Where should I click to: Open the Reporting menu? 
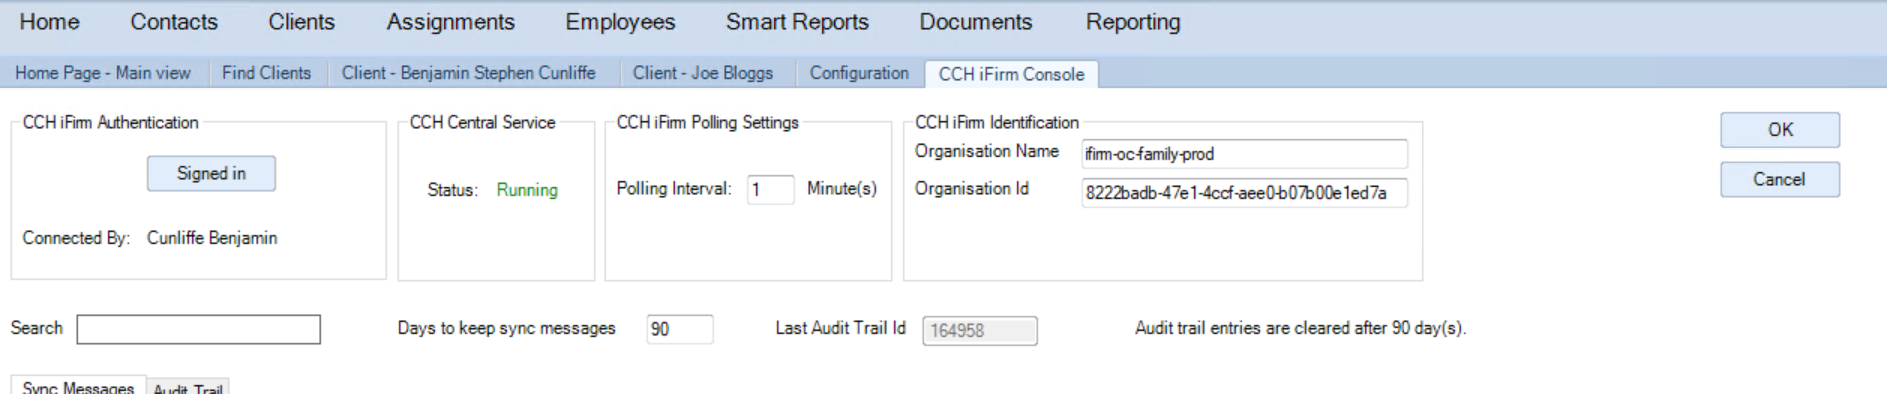[x=1133, y=22]
